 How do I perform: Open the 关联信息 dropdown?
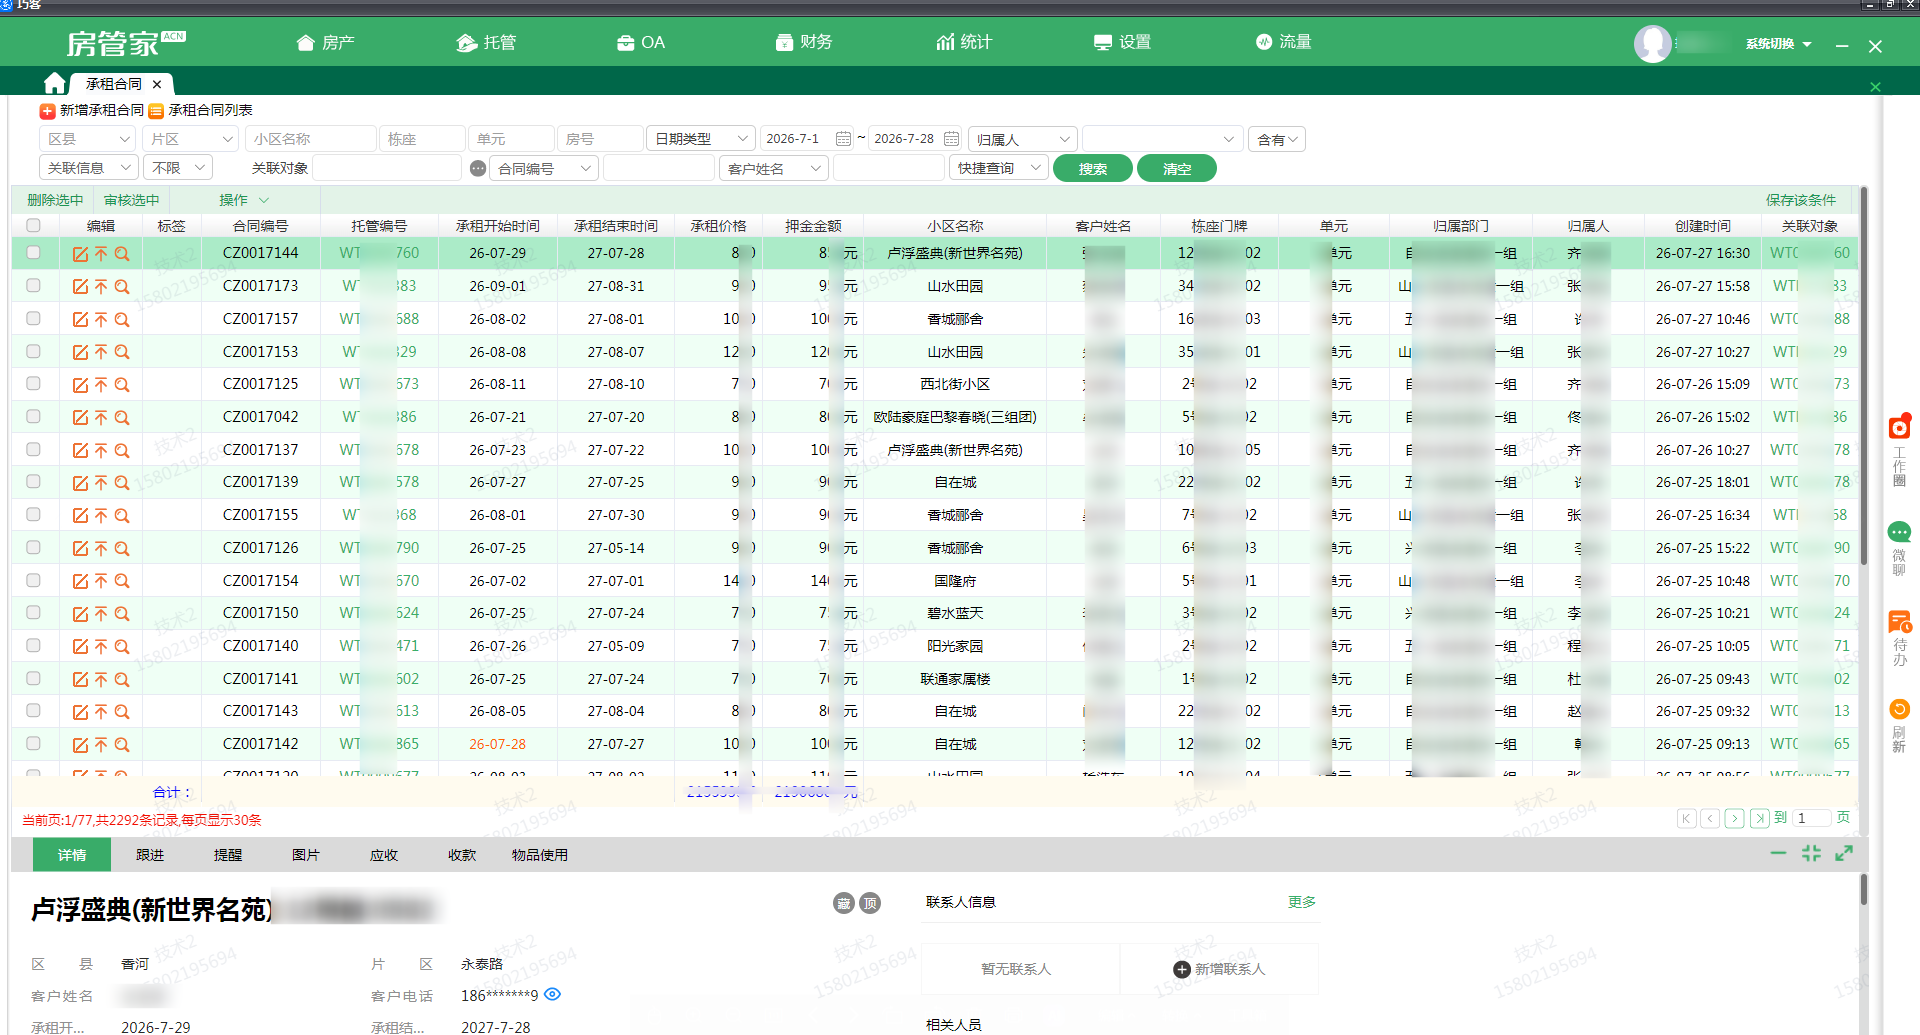(x=87, y=168)
